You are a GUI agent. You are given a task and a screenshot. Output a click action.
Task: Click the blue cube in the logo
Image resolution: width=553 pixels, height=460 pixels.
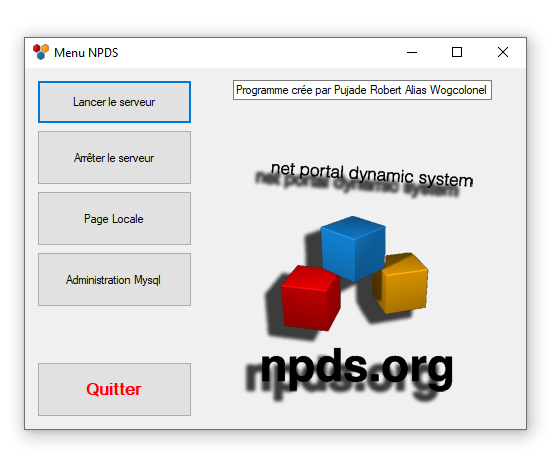point(353,248)
